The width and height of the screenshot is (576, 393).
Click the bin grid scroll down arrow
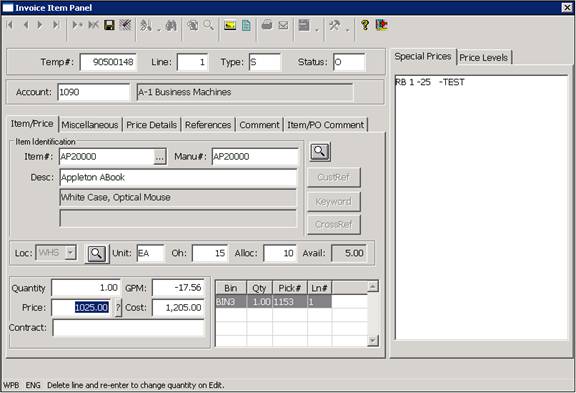pos(373,340)
